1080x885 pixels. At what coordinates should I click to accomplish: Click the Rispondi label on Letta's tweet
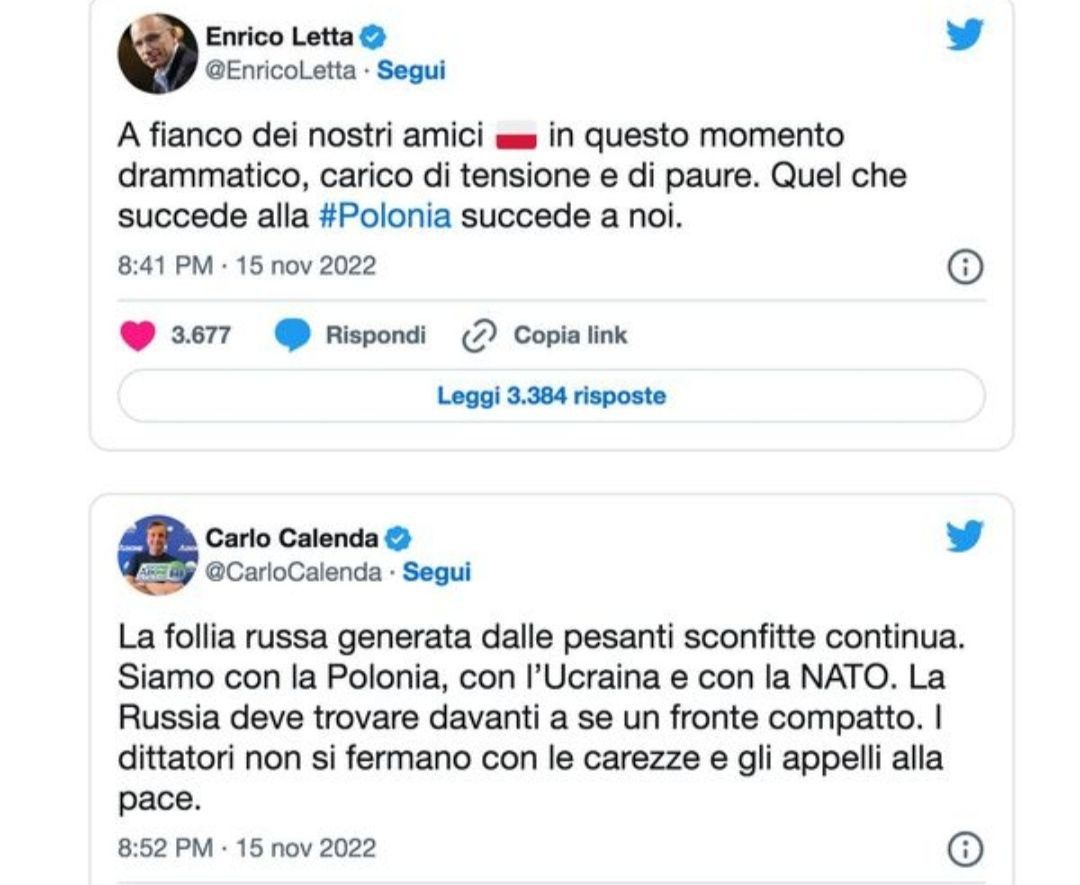[375, 336]
